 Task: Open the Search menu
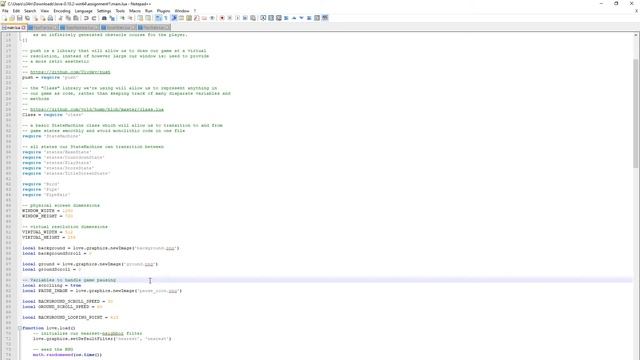click(30, 11)
